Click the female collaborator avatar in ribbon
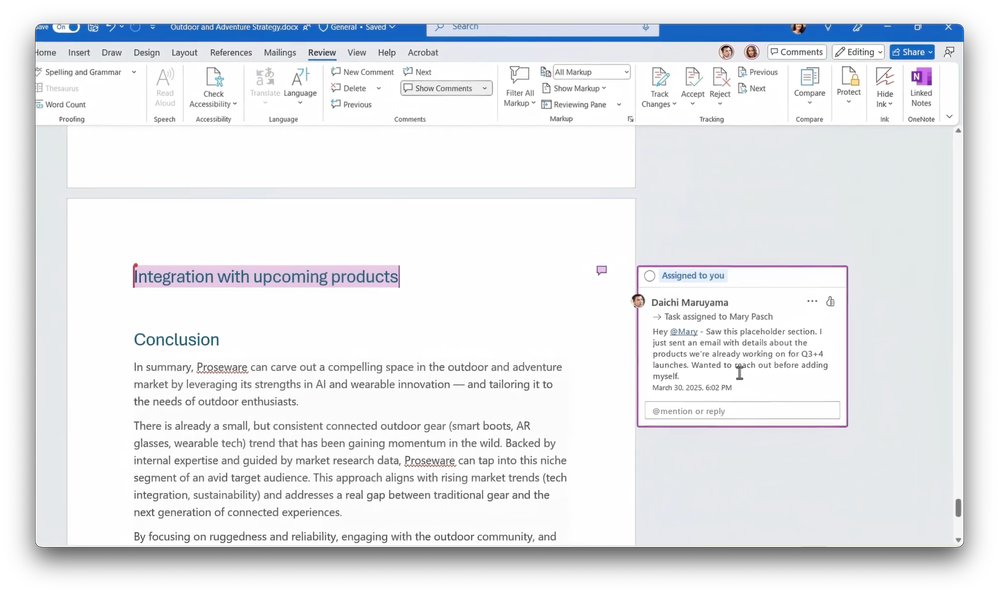The image size is (999, 594). click(x=752, y=52)
